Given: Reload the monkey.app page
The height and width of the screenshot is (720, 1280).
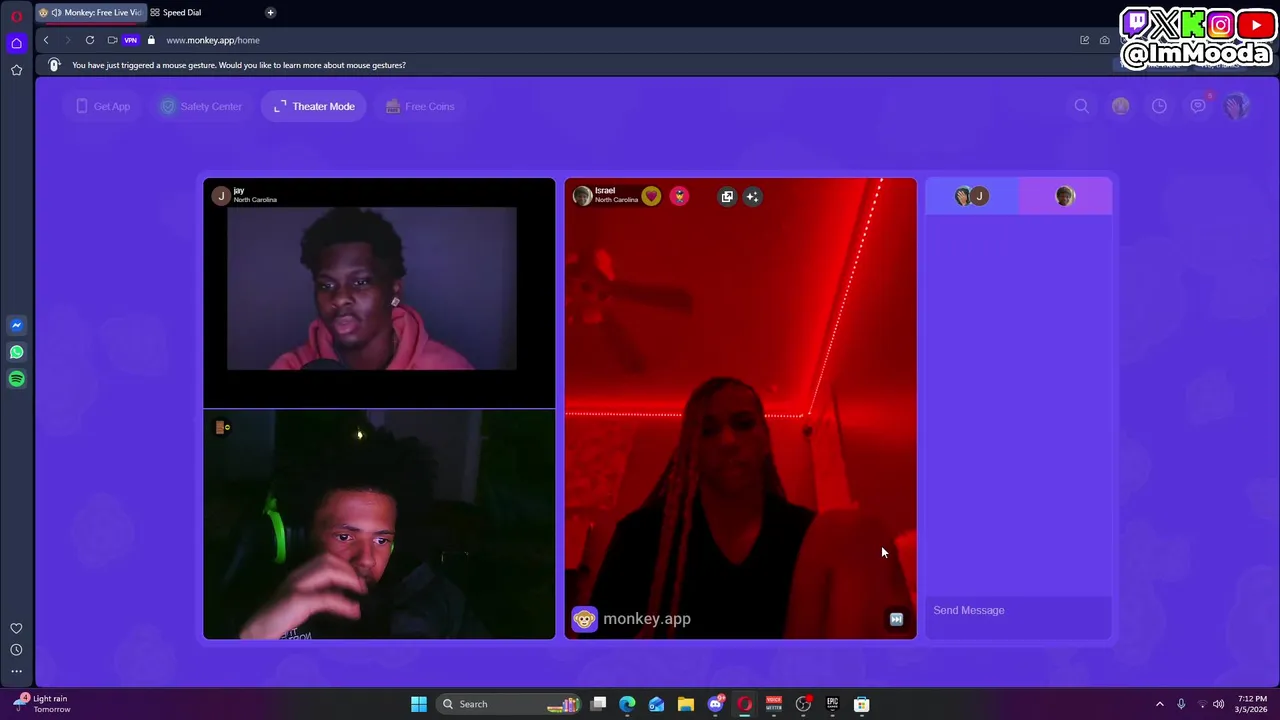Looking at the screenshot, I should tap(90, 40).
